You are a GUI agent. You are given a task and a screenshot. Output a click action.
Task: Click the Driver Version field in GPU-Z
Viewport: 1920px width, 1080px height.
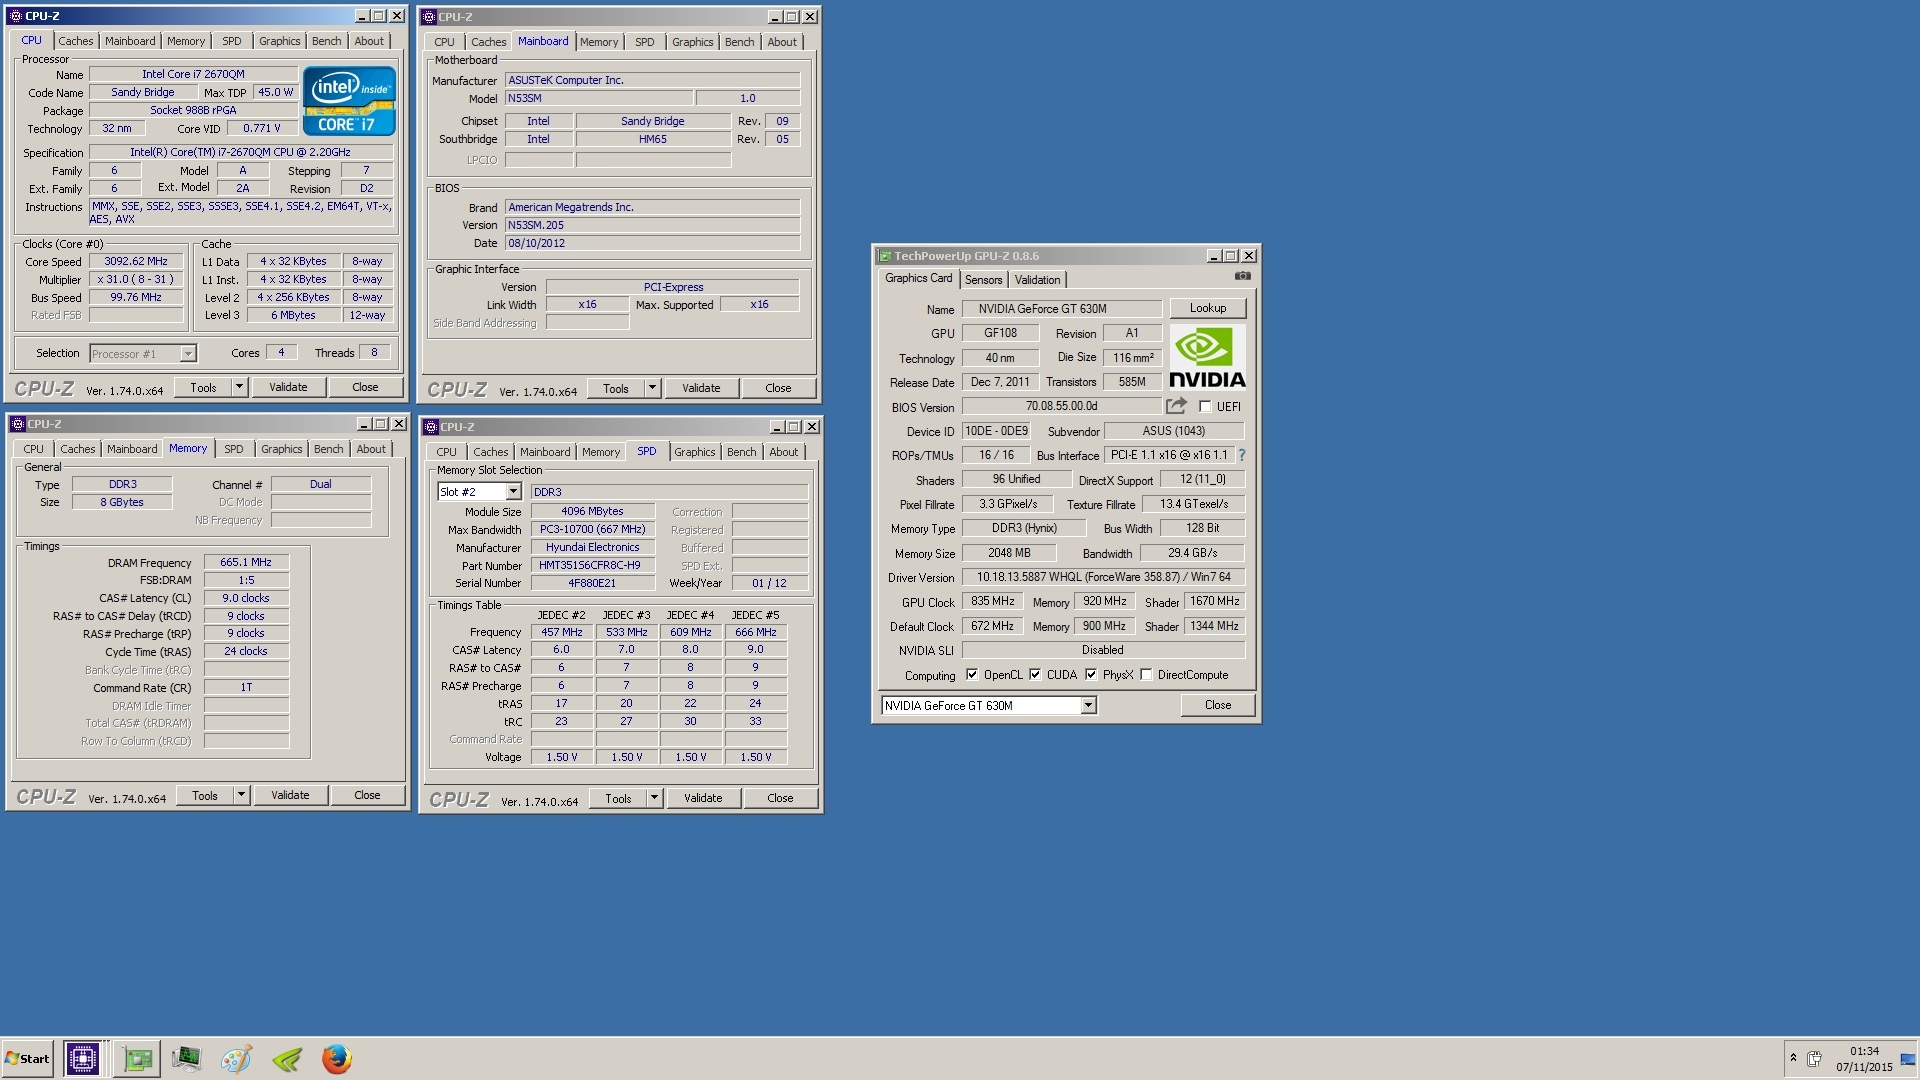1103,577
